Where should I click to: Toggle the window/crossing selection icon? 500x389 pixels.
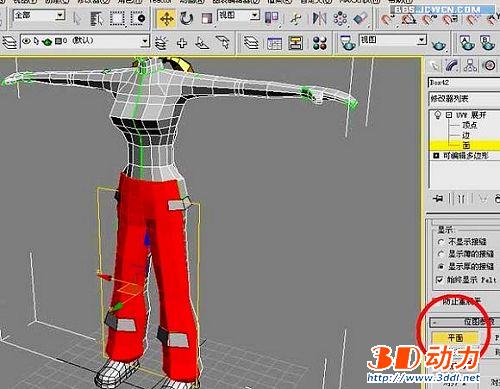pyautogui.click(x=138, y=19)
